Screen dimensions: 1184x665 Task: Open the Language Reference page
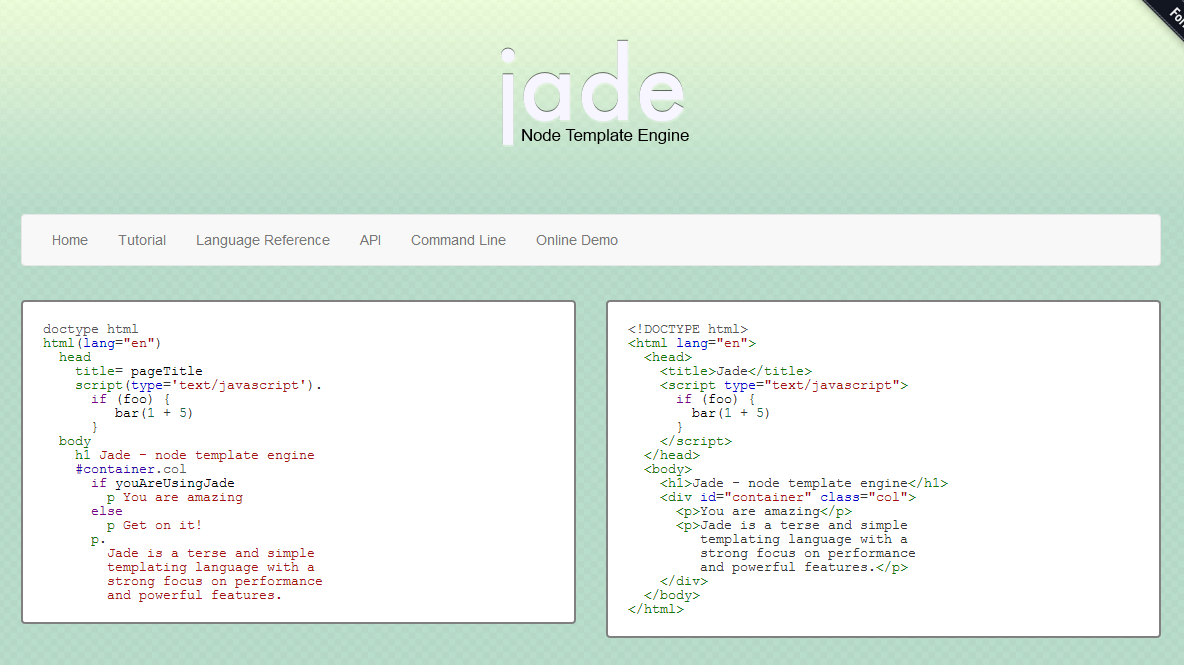point(263,240)
